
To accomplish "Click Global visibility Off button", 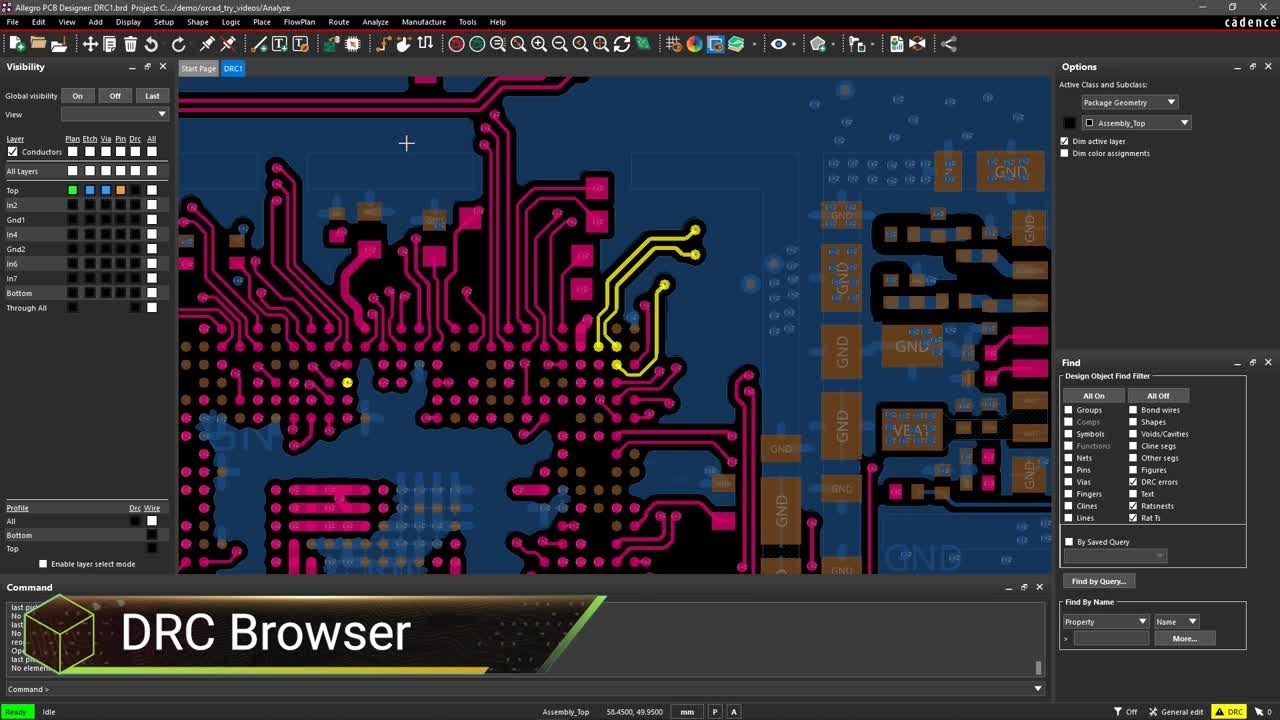I will click(x=115, y=96).
